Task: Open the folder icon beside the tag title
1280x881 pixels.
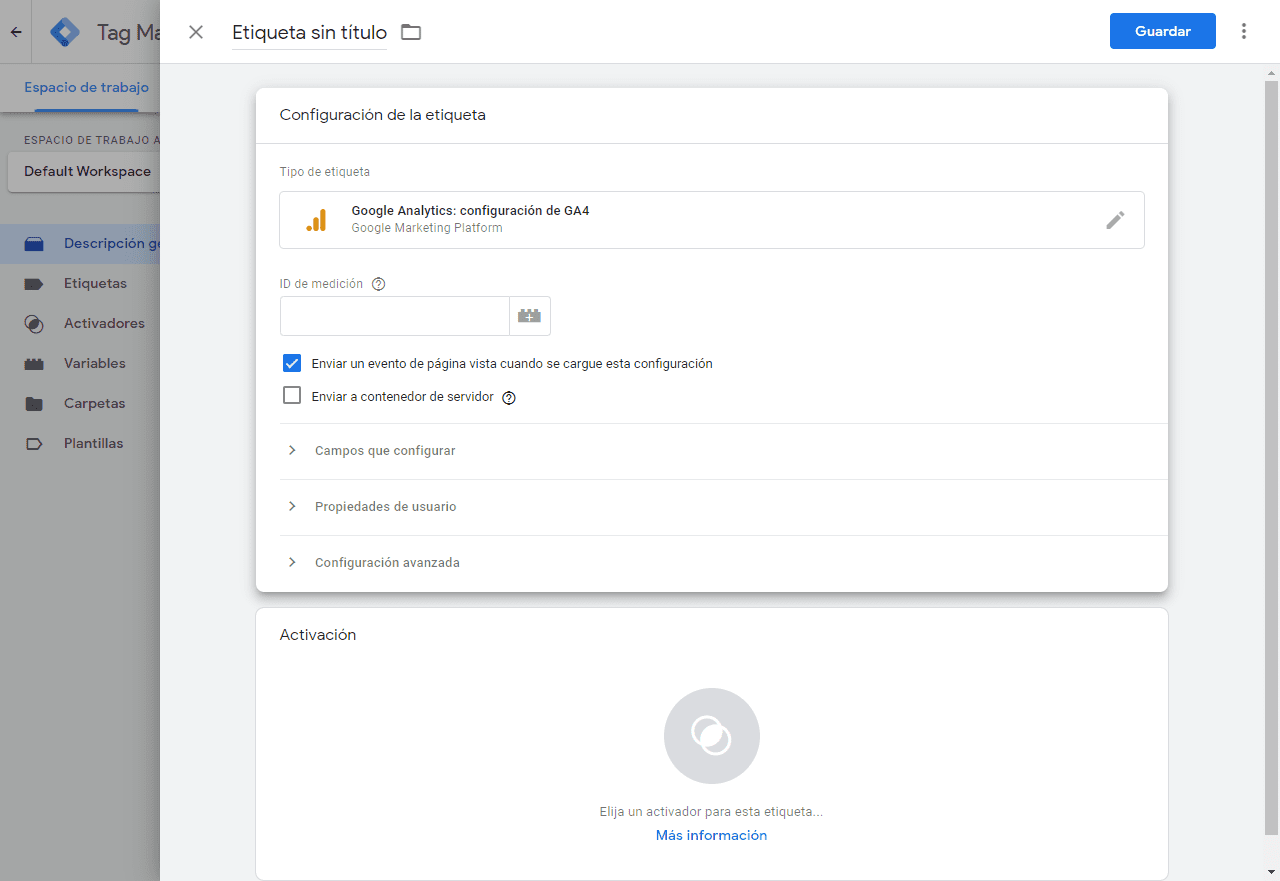Action: tap(410, 31)
